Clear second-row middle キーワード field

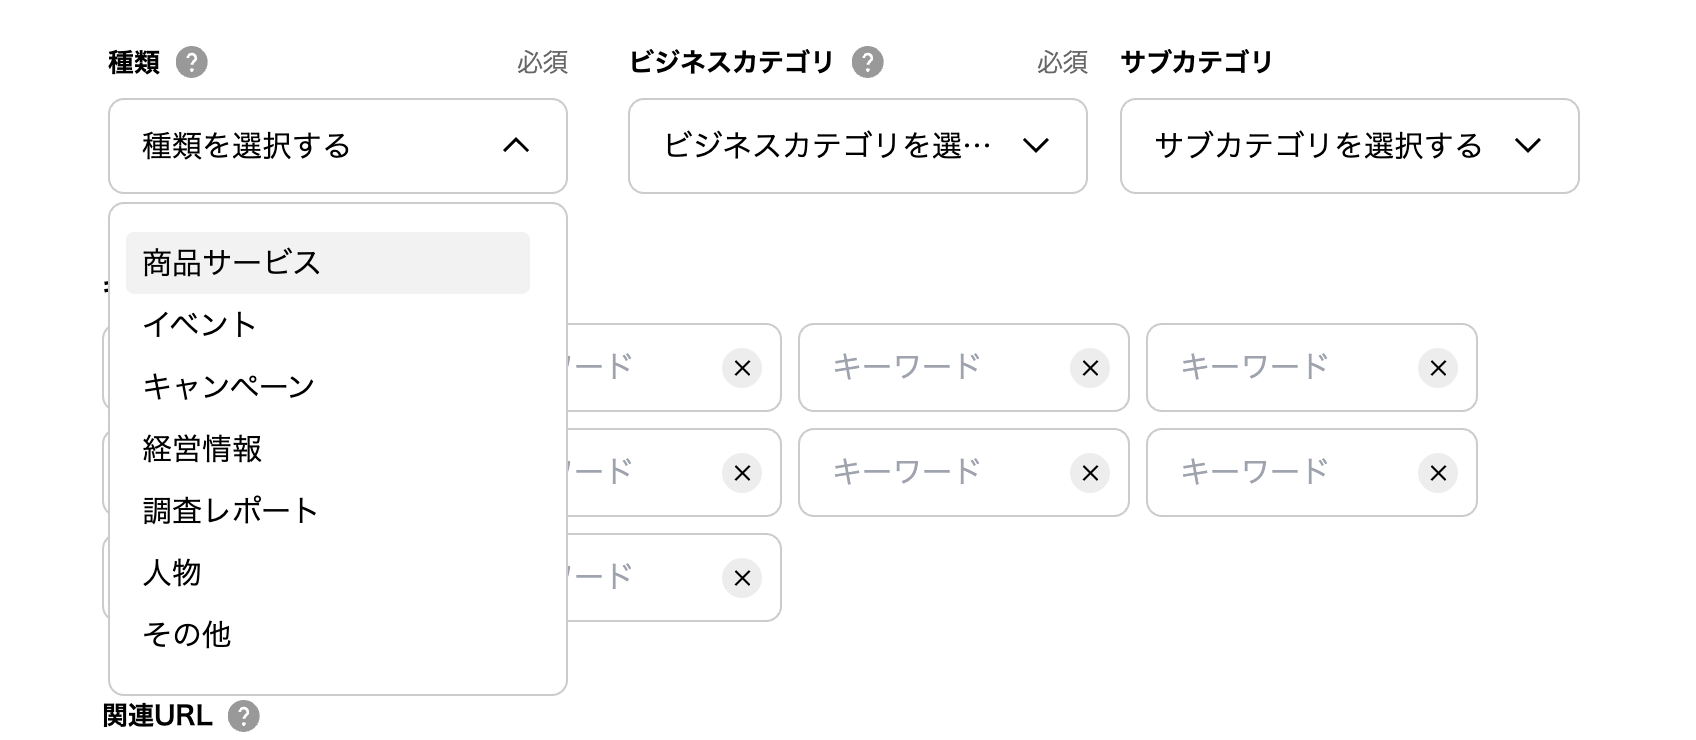[1090, 473]
